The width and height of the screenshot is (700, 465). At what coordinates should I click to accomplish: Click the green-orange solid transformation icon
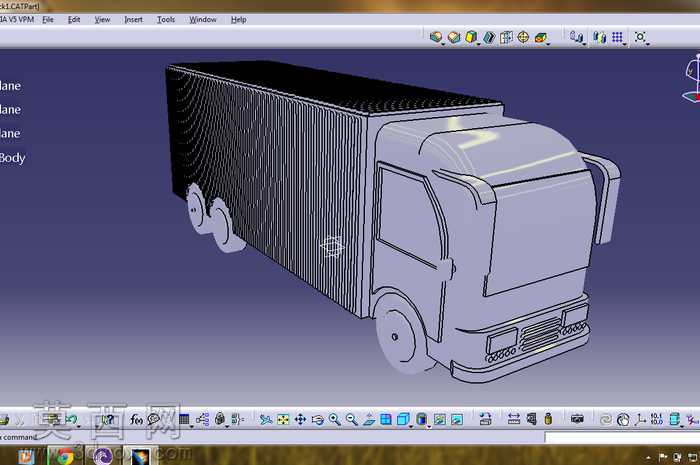click(x=541, y=37)
